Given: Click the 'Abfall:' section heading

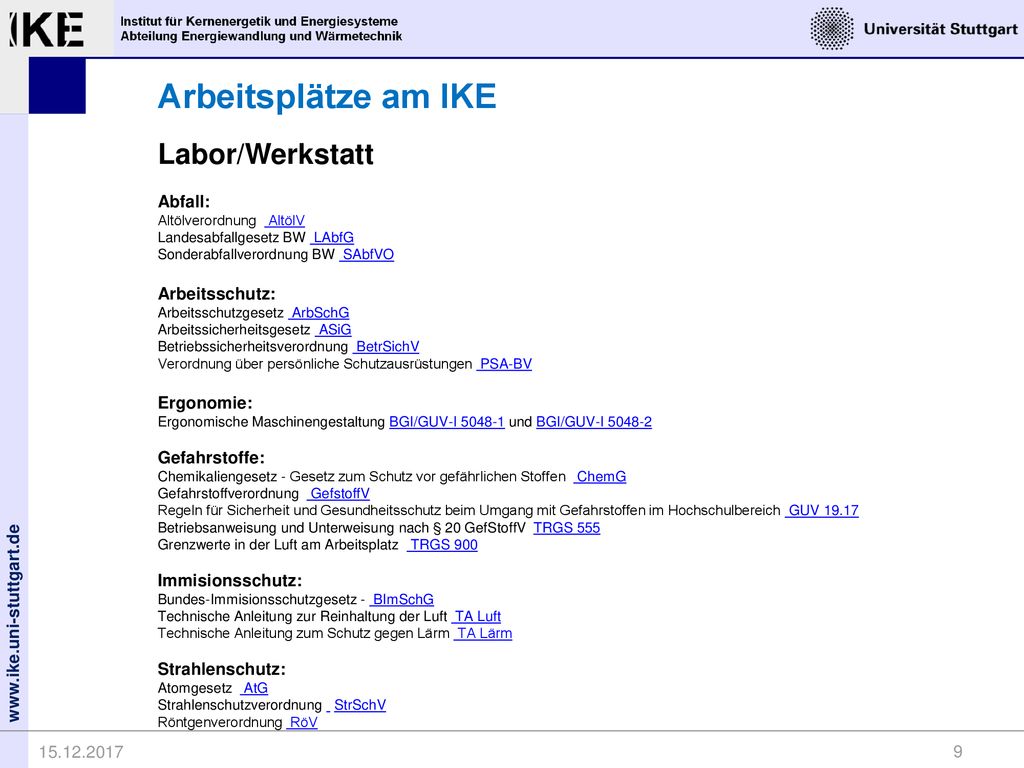Looking at the screenshot, I should (x=184, y=202).
